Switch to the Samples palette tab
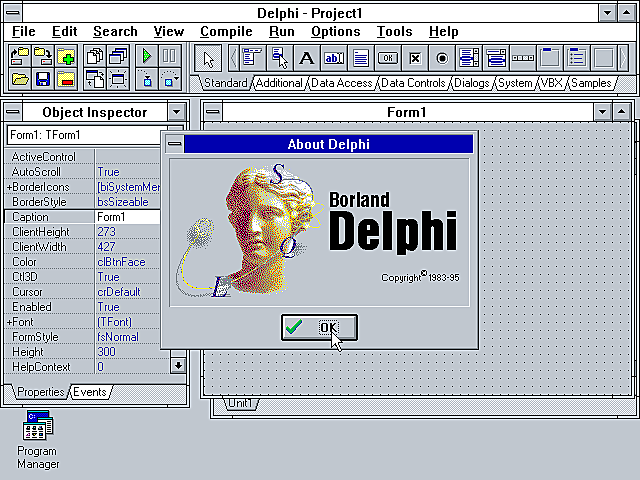Screen dimensions: 640x480 pyautogui.click(x=591, y=83)
